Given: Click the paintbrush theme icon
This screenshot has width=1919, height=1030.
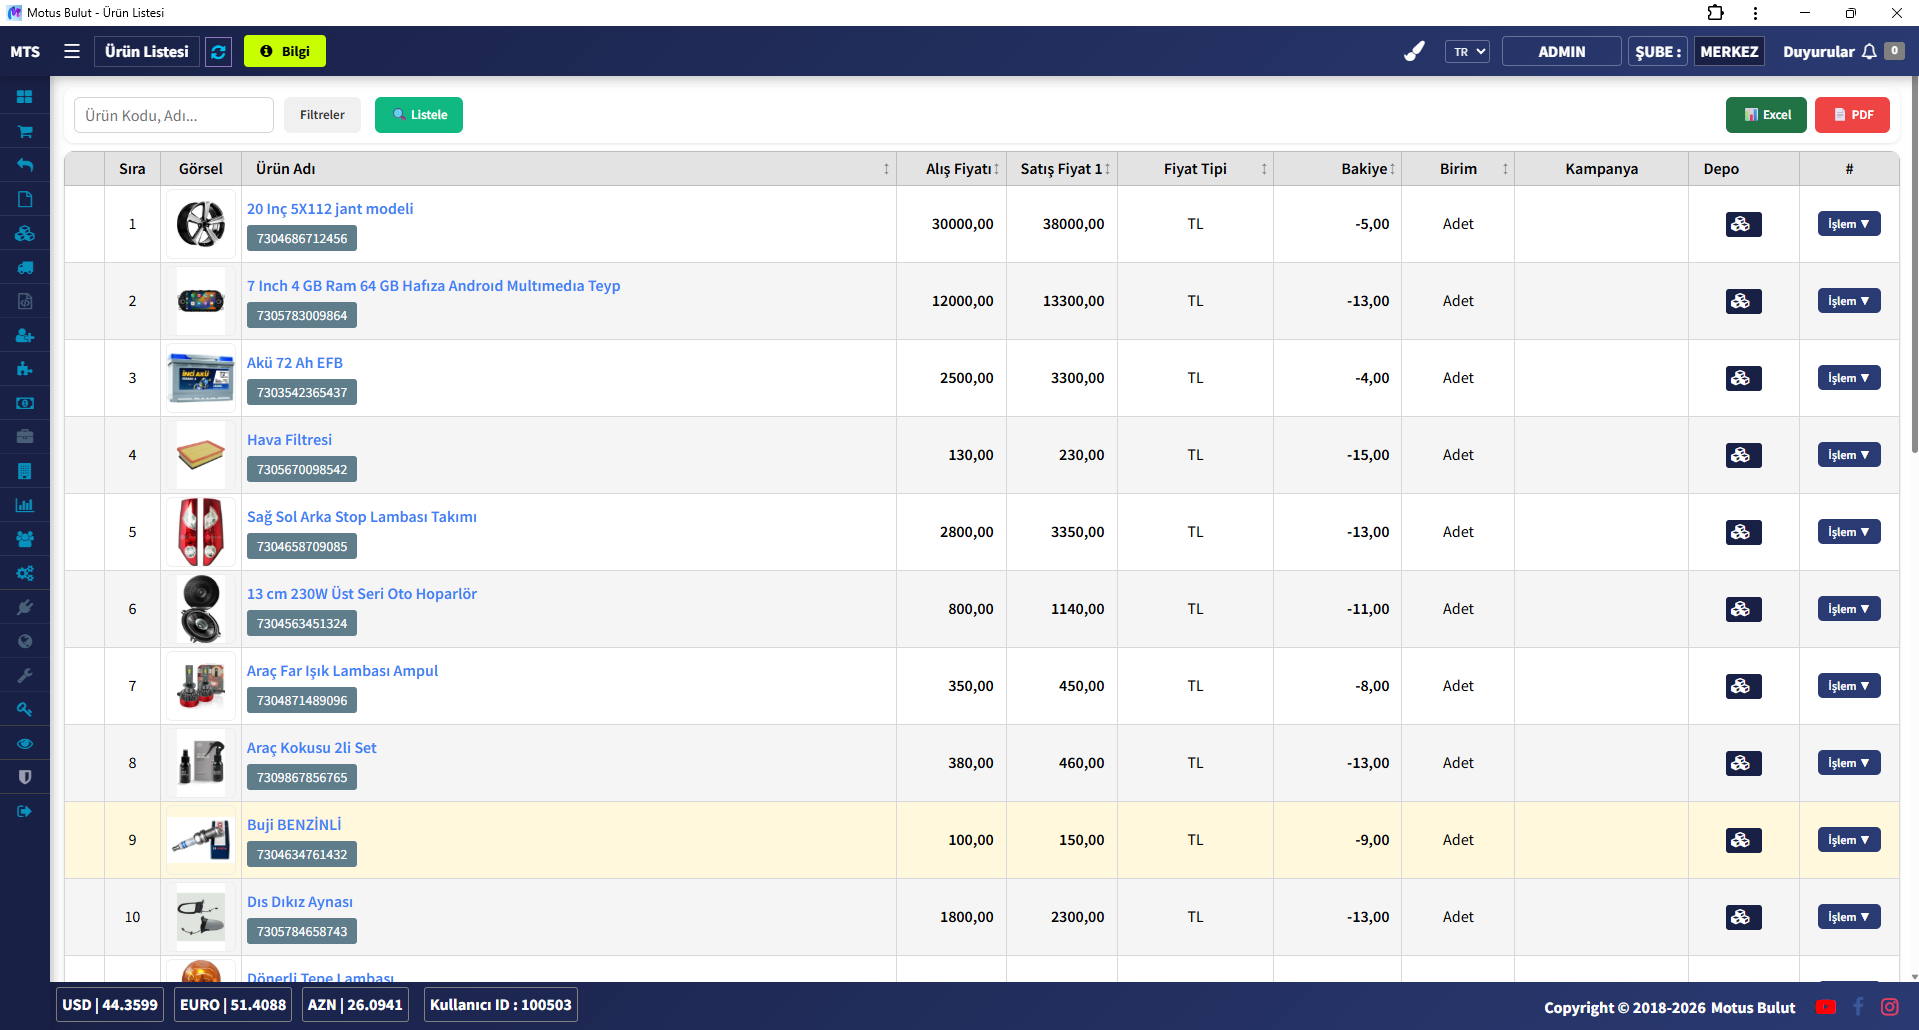Looking at the screenshot, I should coord(1414,51).
